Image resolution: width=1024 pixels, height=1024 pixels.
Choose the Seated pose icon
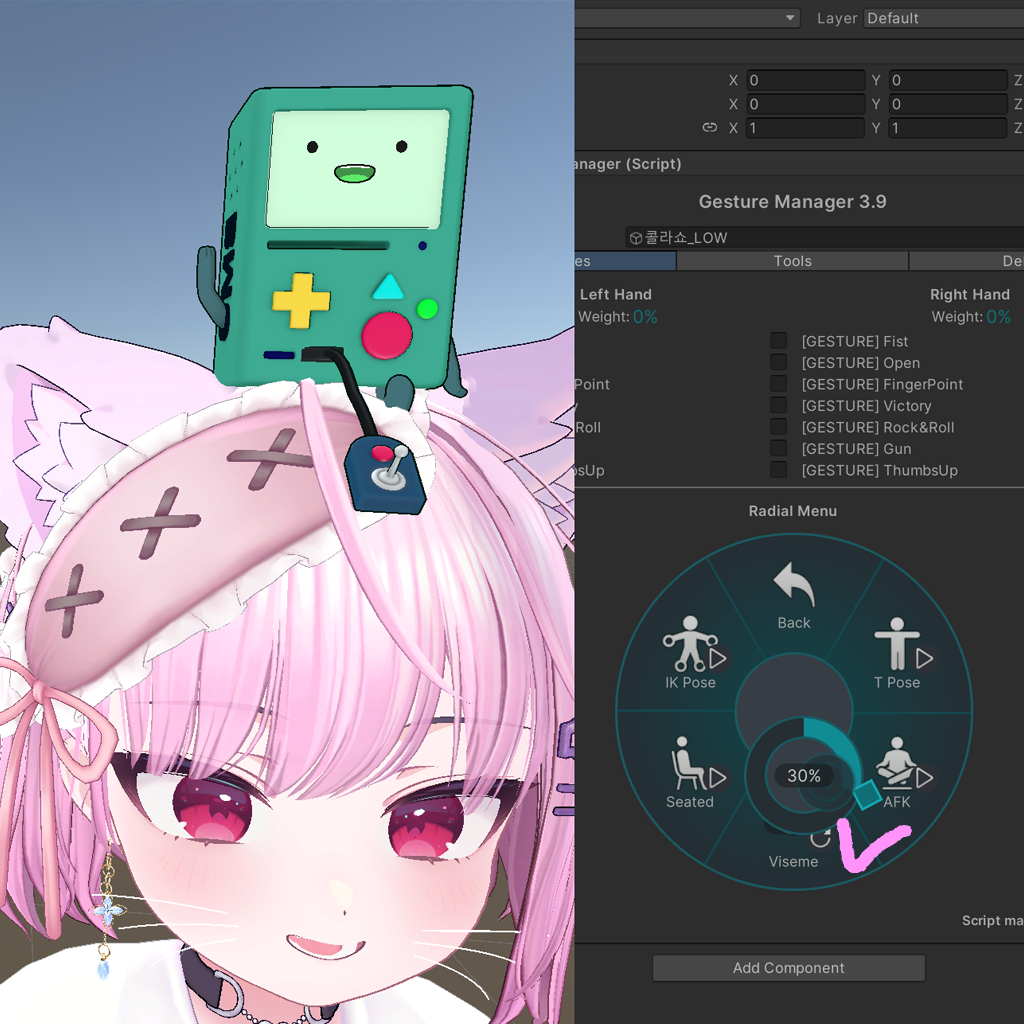pyautogui.click(x=688, y=763)
